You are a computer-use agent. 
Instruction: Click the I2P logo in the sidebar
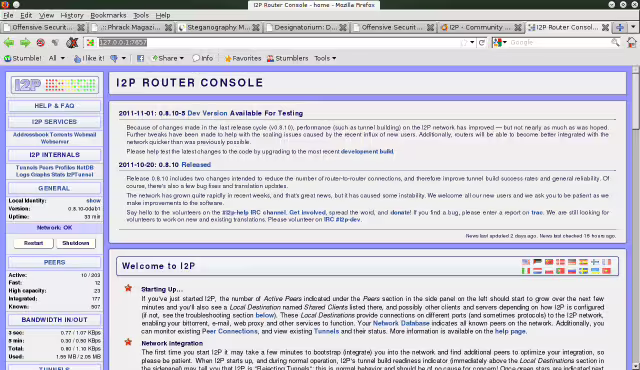tap(55, 85)
